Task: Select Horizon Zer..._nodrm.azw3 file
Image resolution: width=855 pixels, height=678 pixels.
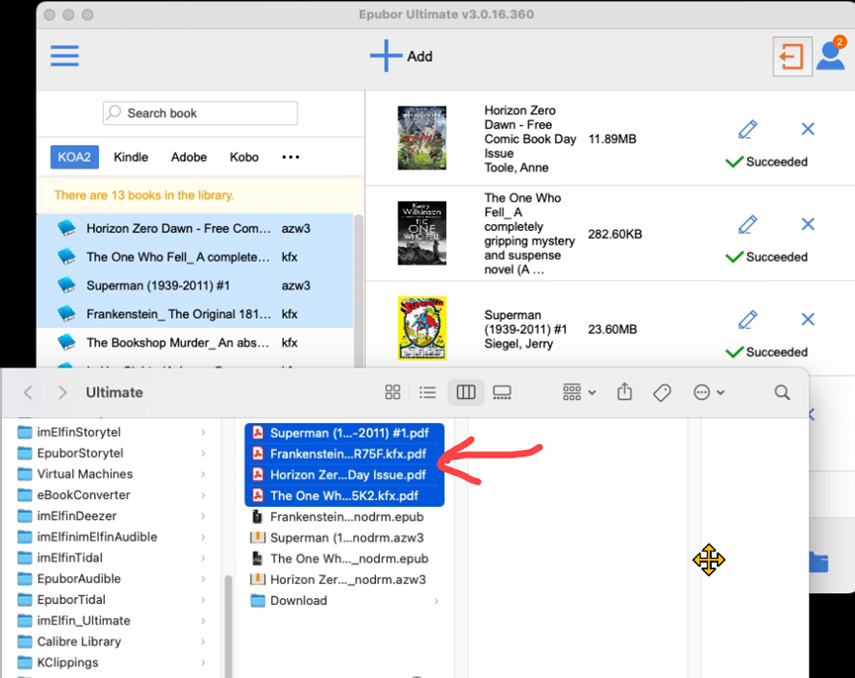Action: (345, 579)
